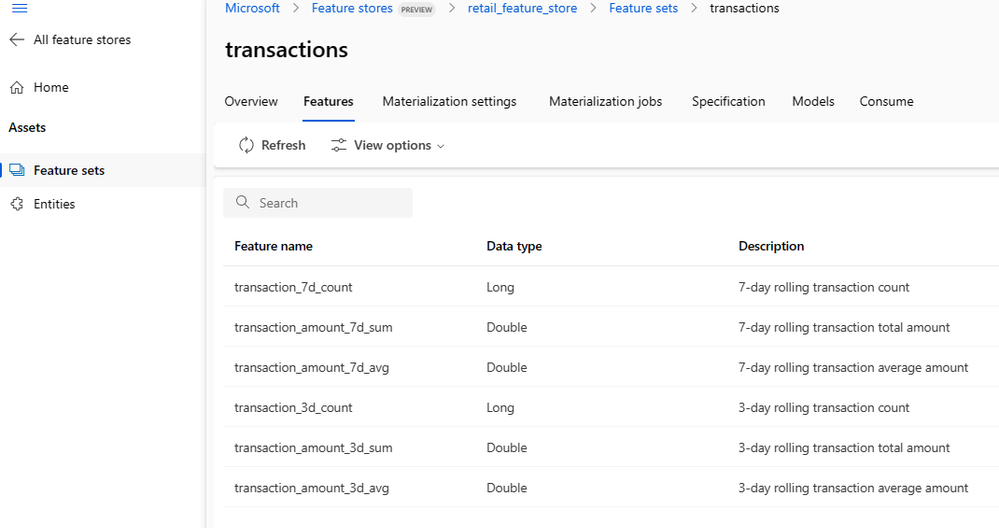Click the back arrow beside All feature stores
The height and width of the screenshot is (528, 999).
pyautogui.click(x=17, y=39)
